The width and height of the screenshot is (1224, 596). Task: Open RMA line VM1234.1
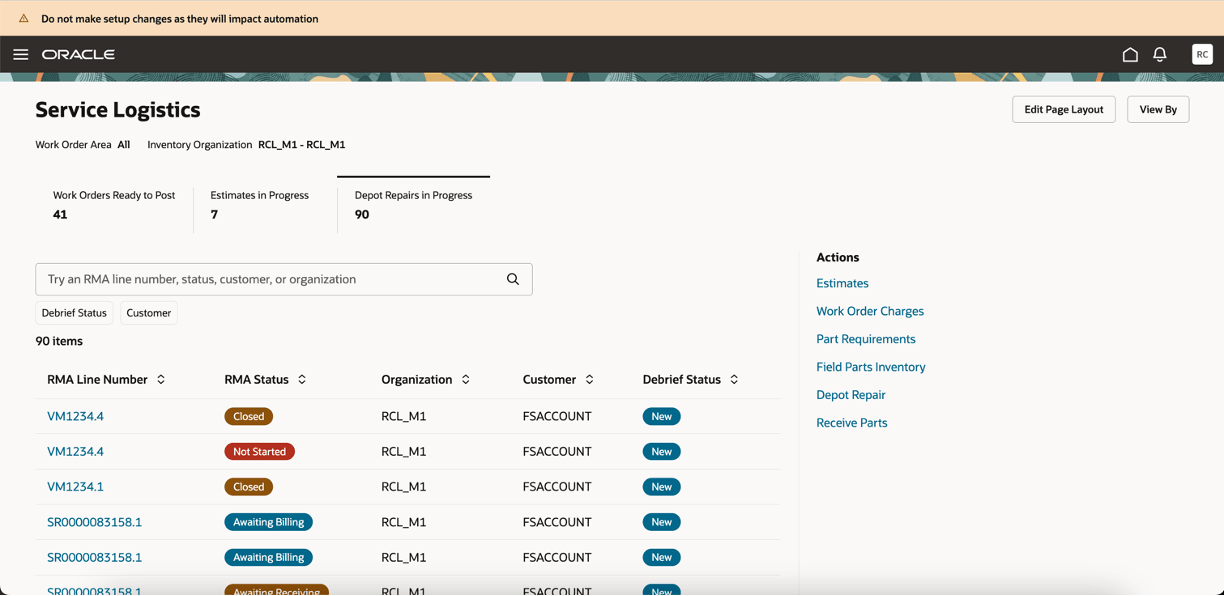(76, 487)
